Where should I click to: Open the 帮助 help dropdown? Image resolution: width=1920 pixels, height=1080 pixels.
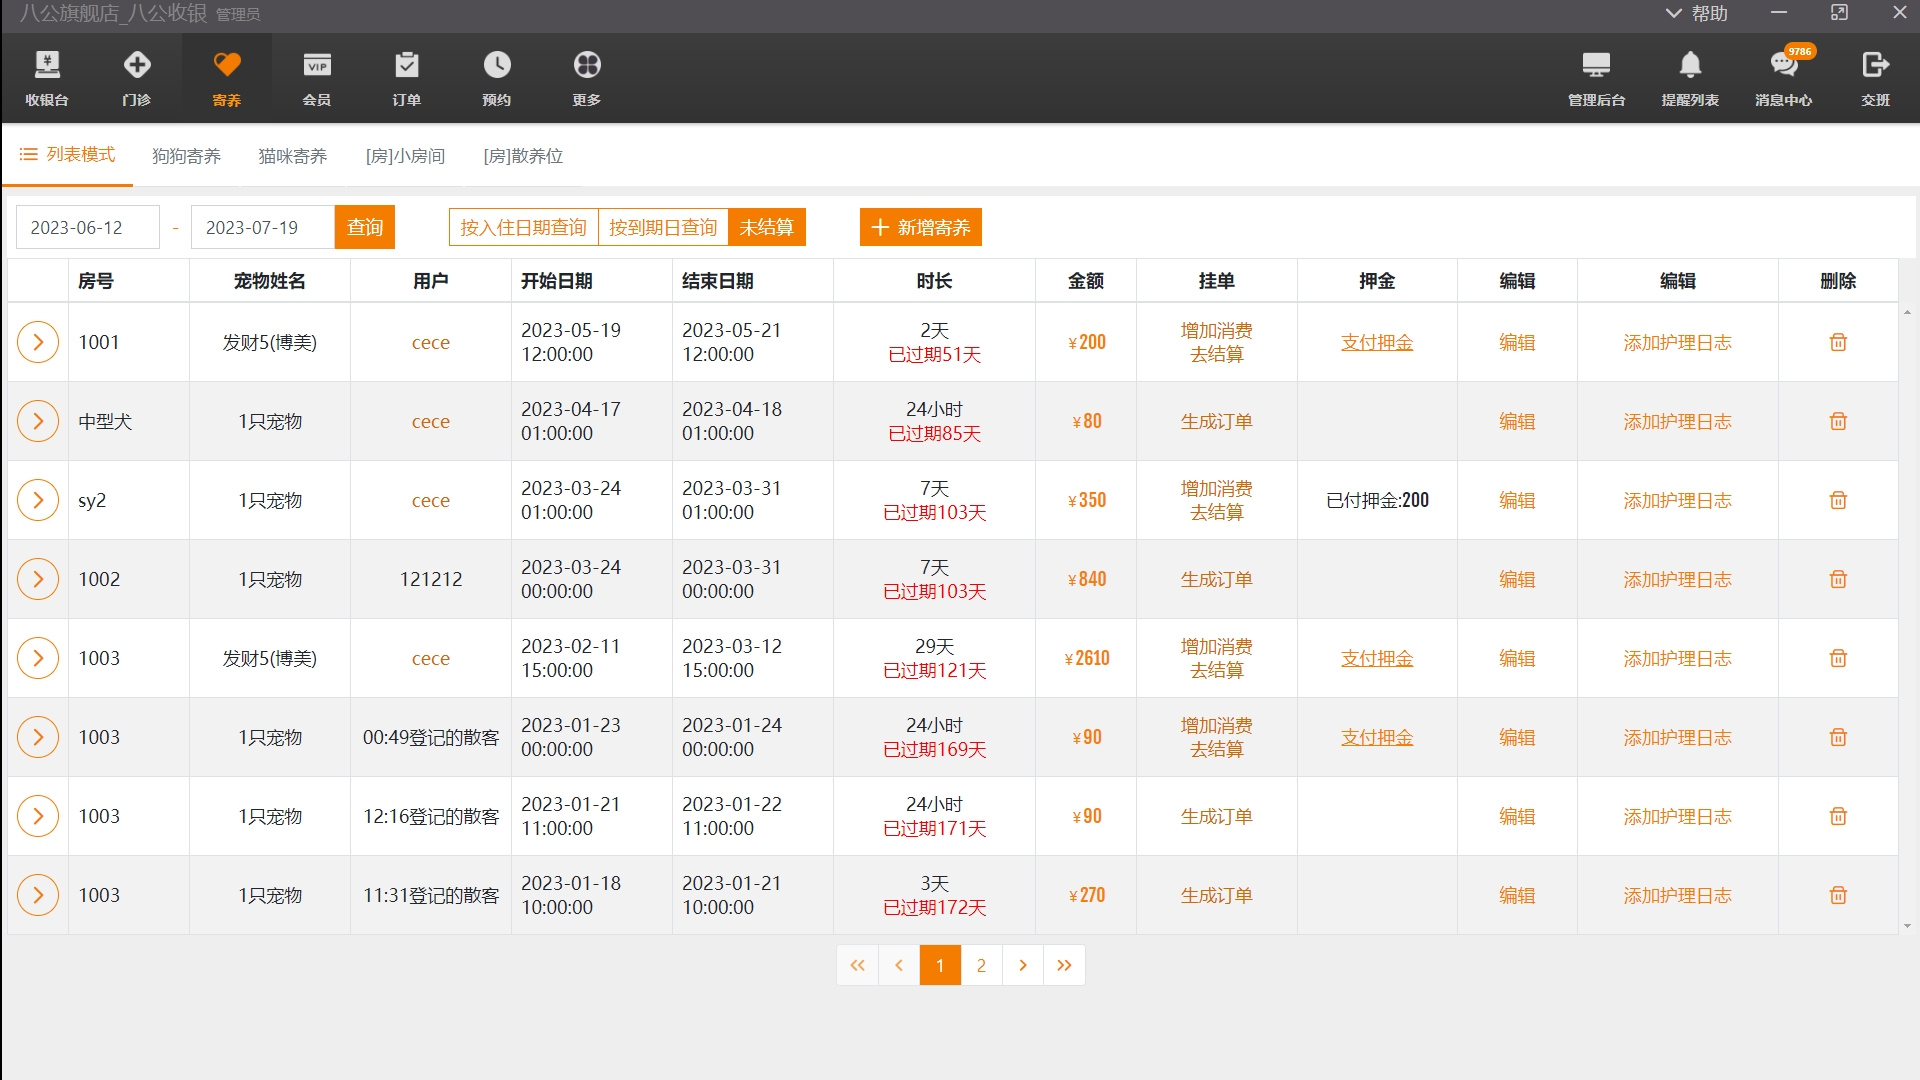coord(1697,13)
